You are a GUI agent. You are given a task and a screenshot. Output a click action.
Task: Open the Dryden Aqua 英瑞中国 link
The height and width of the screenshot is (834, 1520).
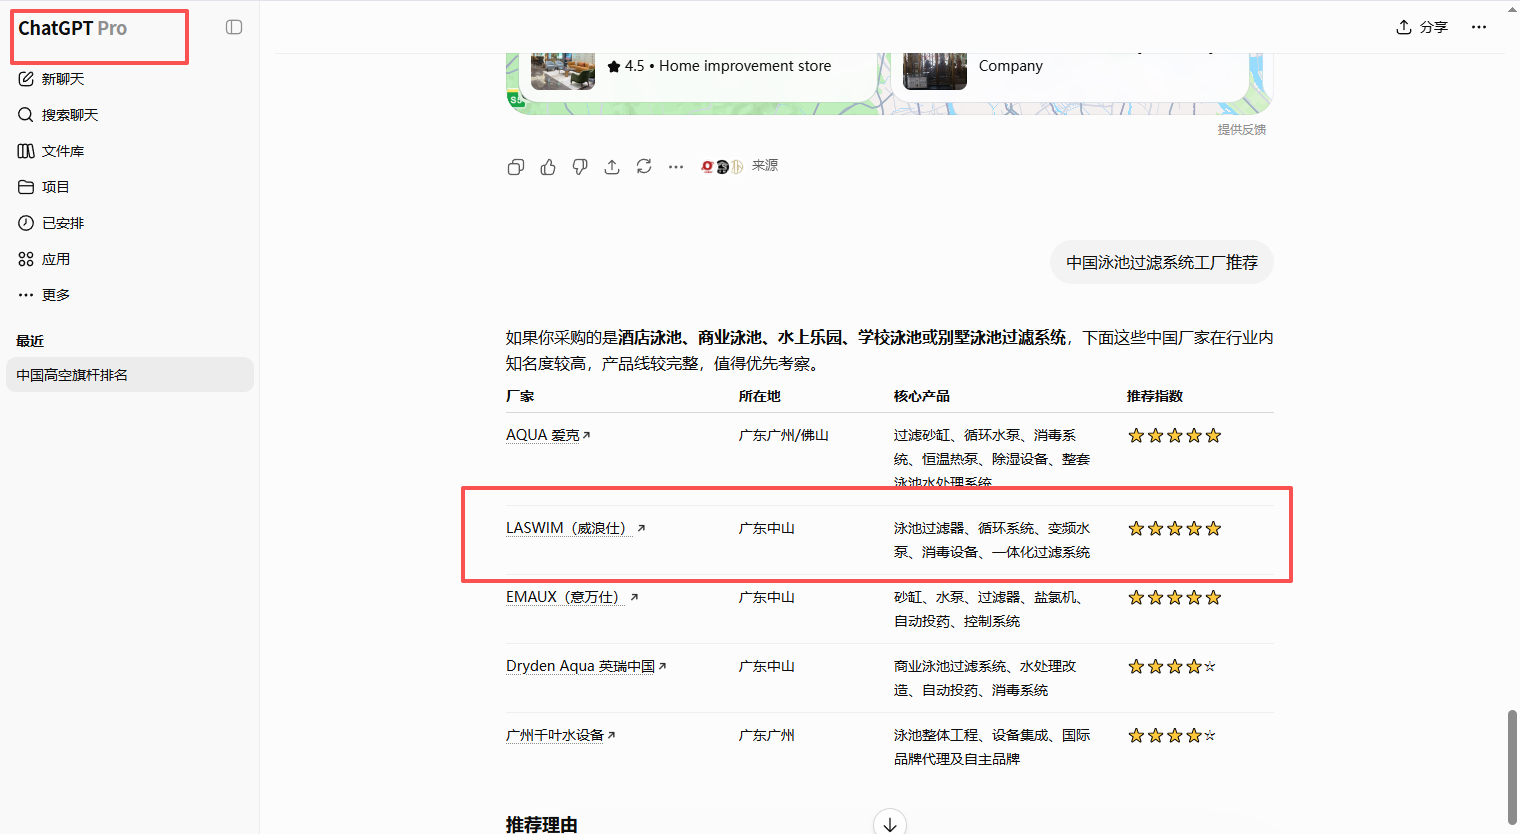point(586,666)
